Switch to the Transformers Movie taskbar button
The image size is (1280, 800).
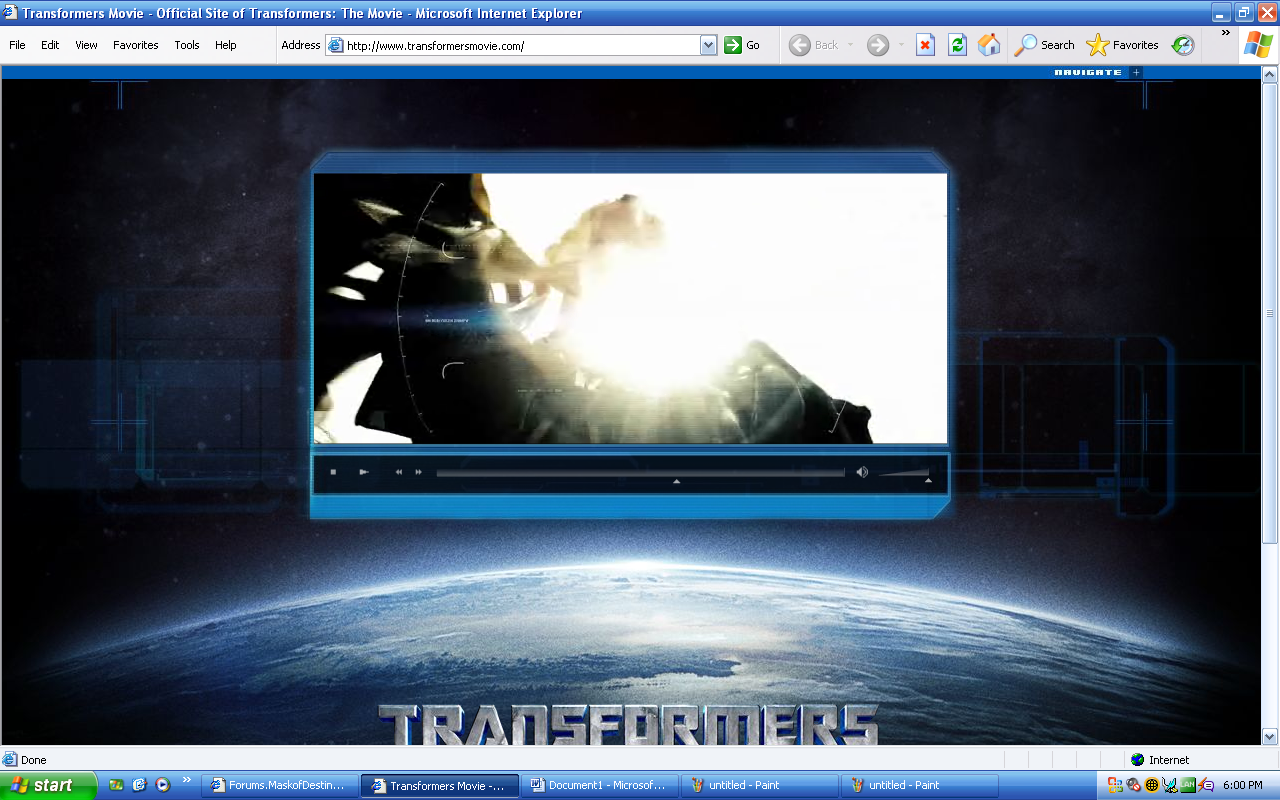pos(440,785)
